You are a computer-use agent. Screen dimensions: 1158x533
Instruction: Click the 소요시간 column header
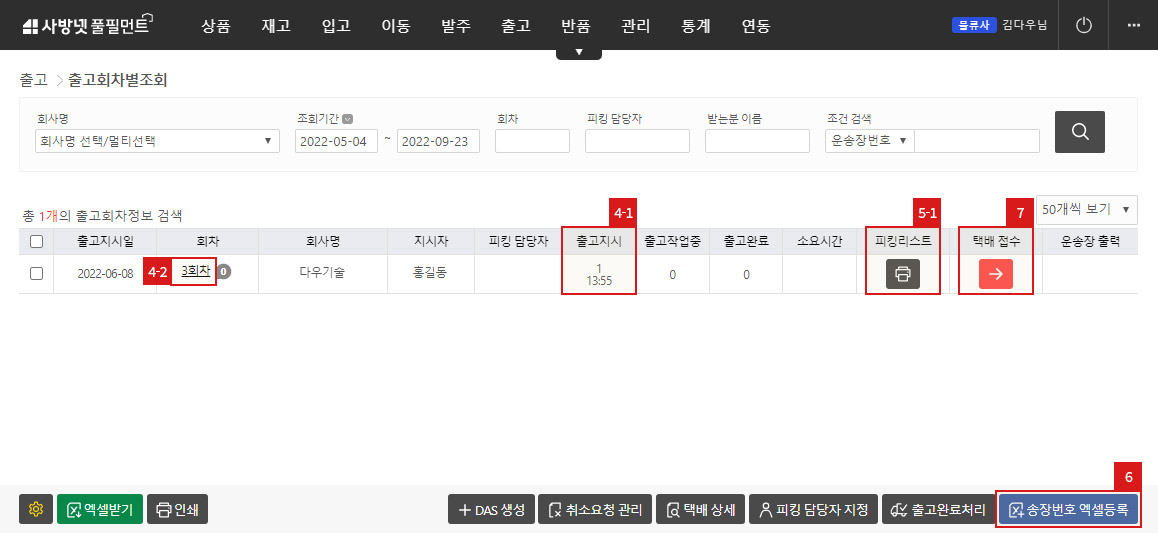point(820,241)
